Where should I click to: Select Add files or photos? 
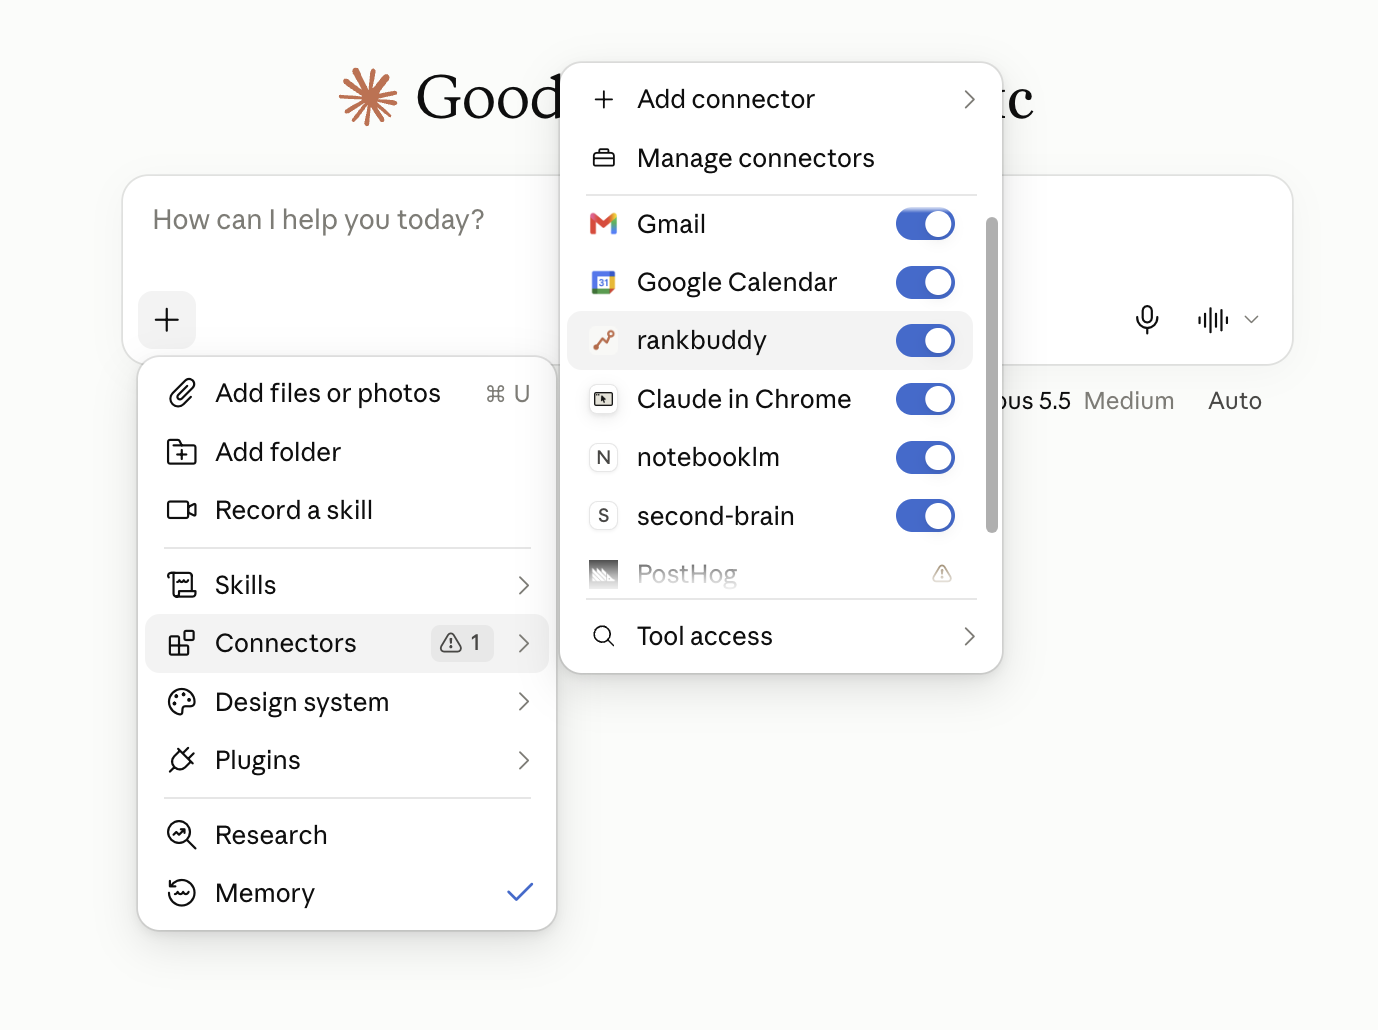click(347, 393)
